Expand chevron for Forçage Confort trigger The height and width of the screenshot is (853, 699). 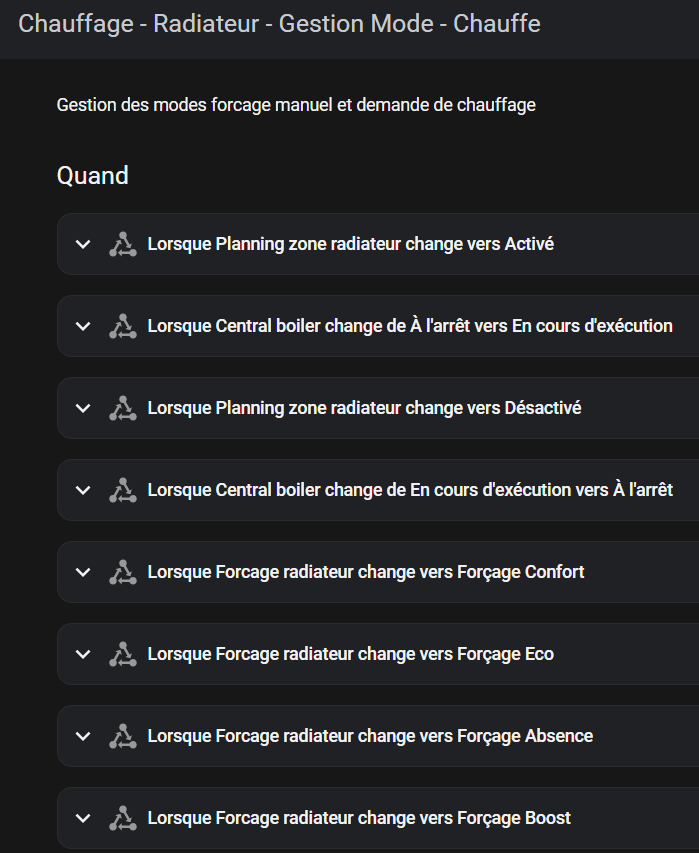pyautogui.click(x=83, y=572)
